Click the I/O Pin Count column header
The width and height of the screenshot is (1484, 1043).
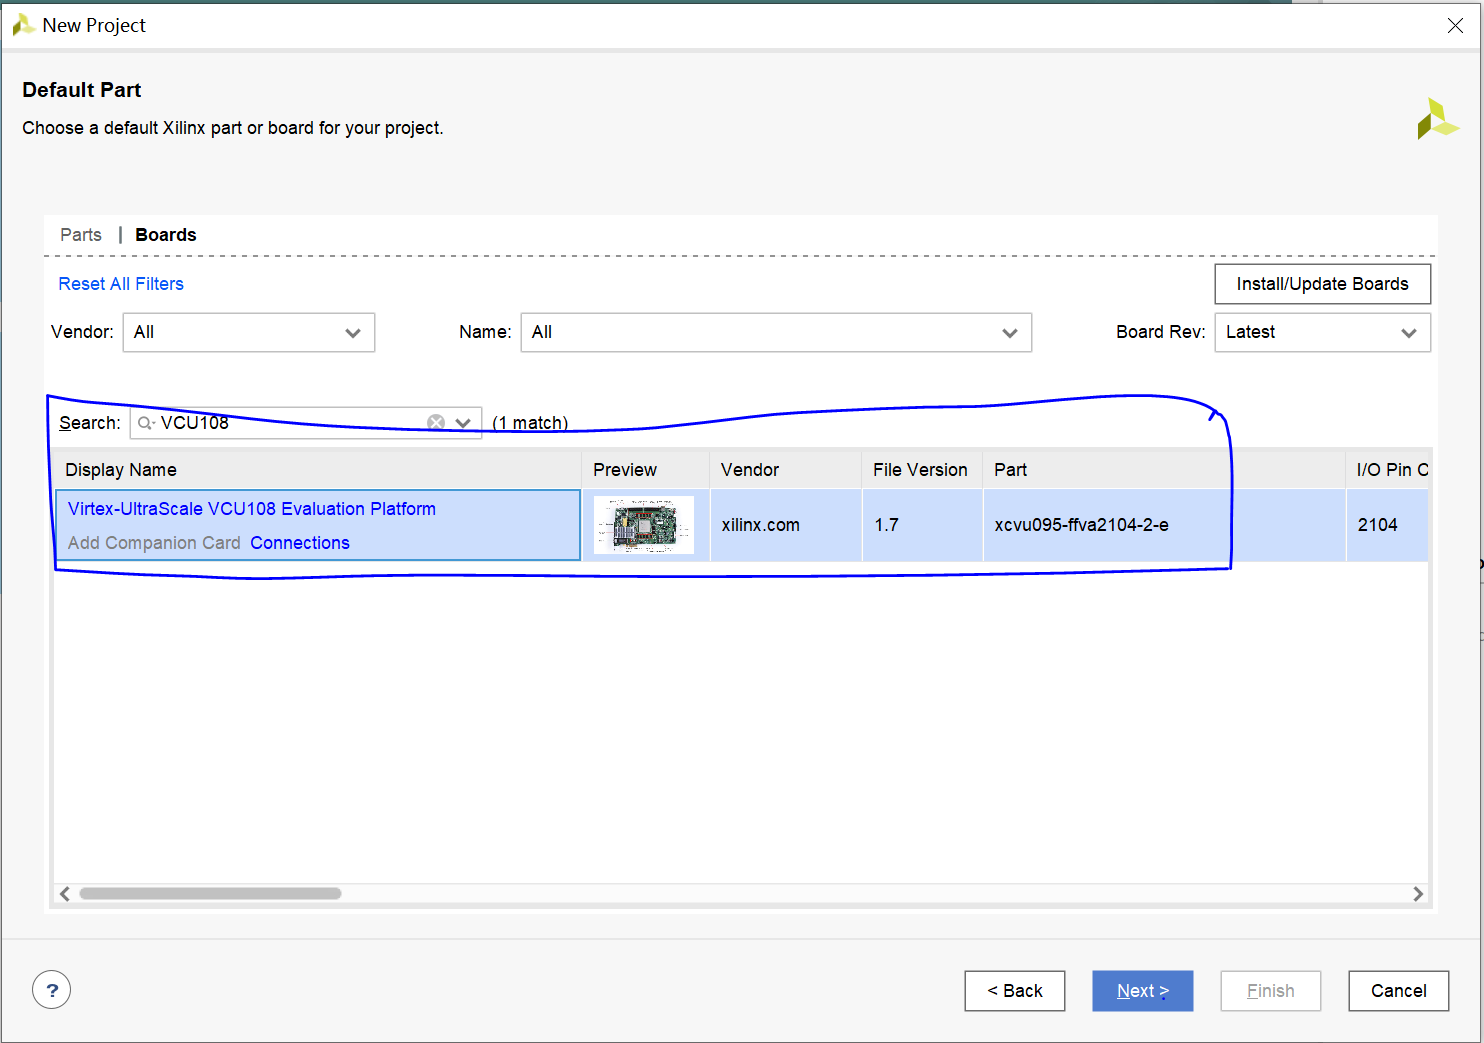pyautogui.click(x=1387, y=470)
